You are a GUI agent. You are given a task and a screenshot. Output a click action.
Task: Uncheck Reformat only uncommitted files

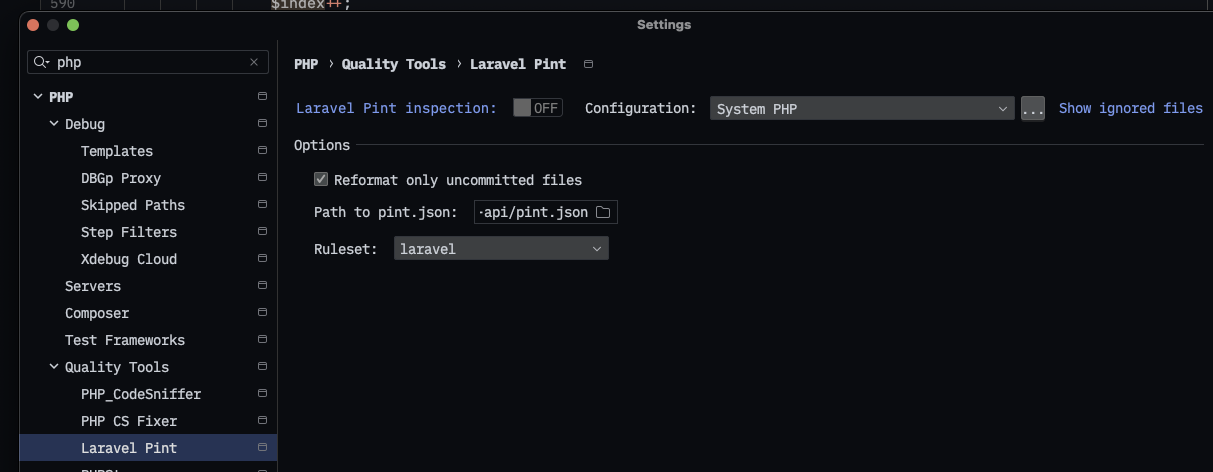point(321,180)
